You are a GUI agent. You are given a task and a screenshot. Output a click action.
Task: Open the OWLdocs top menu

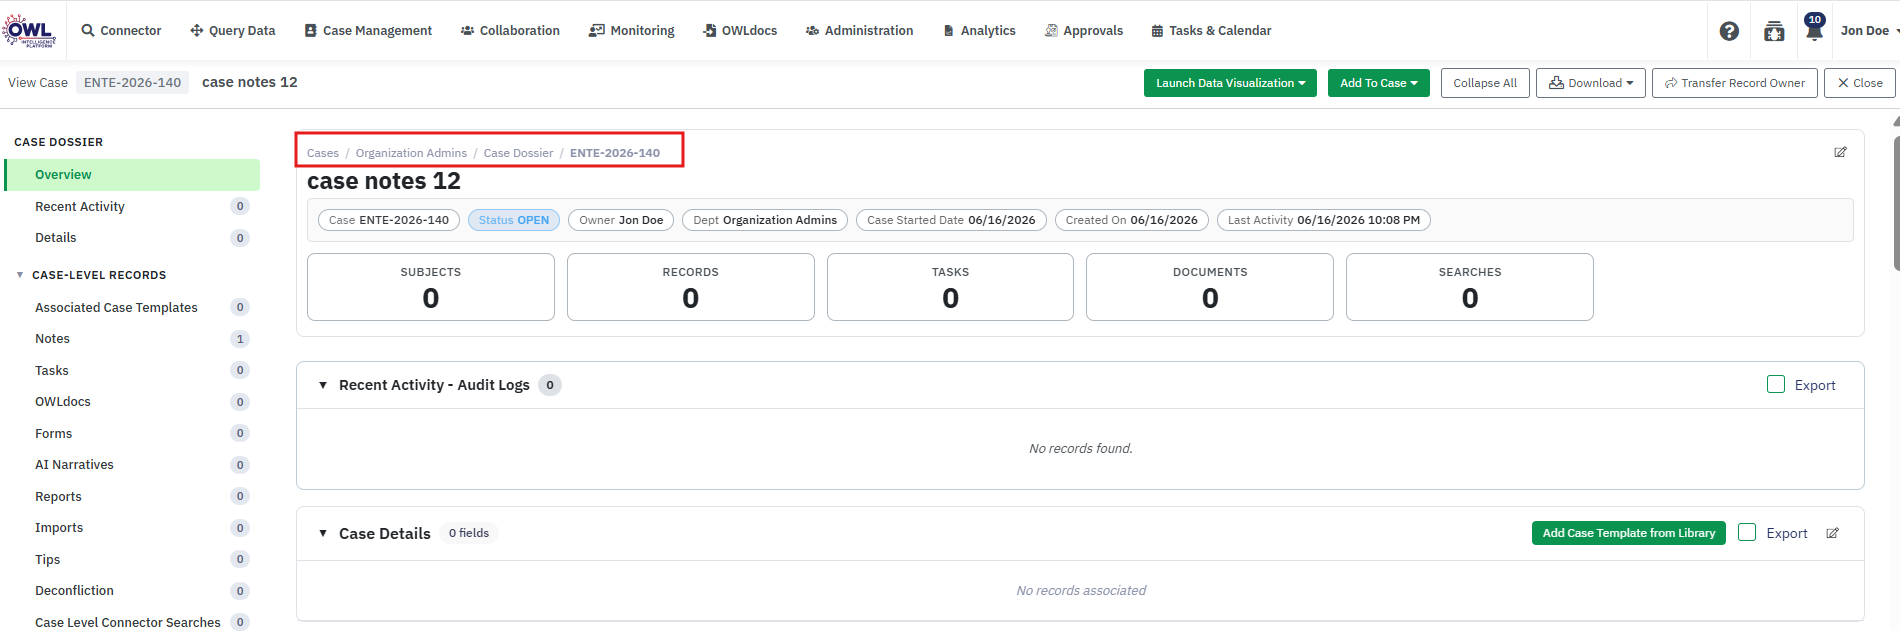pos(740,31)
